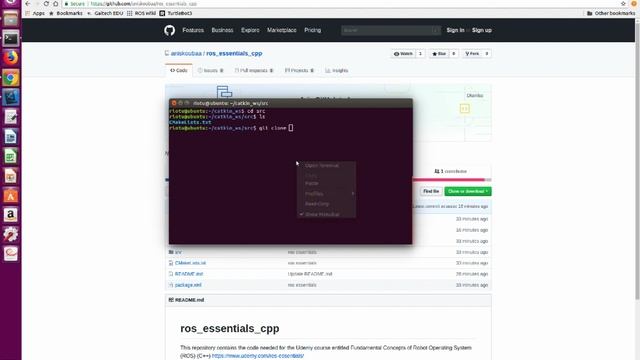Image resolution: width=640 pixels, height=360 pixels.
Task: Click the GitHub Octocat logo
Action: coord(169,30)
